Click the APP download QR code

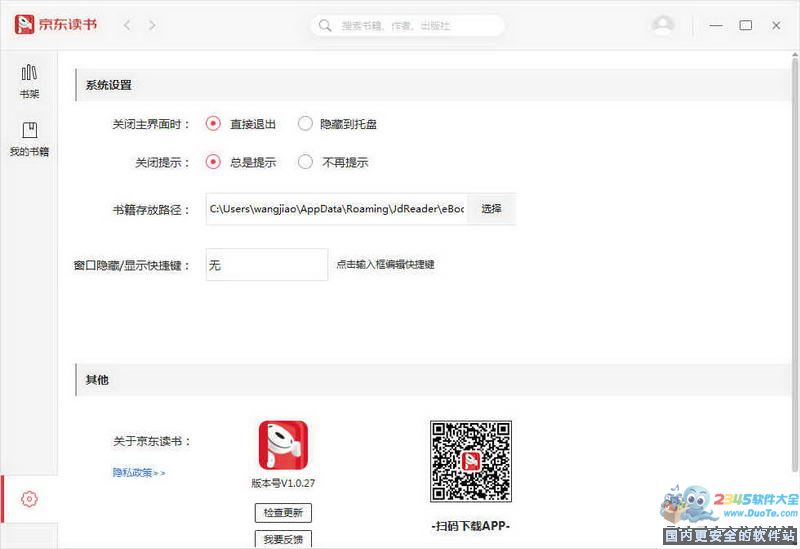[x=470, y=461]
